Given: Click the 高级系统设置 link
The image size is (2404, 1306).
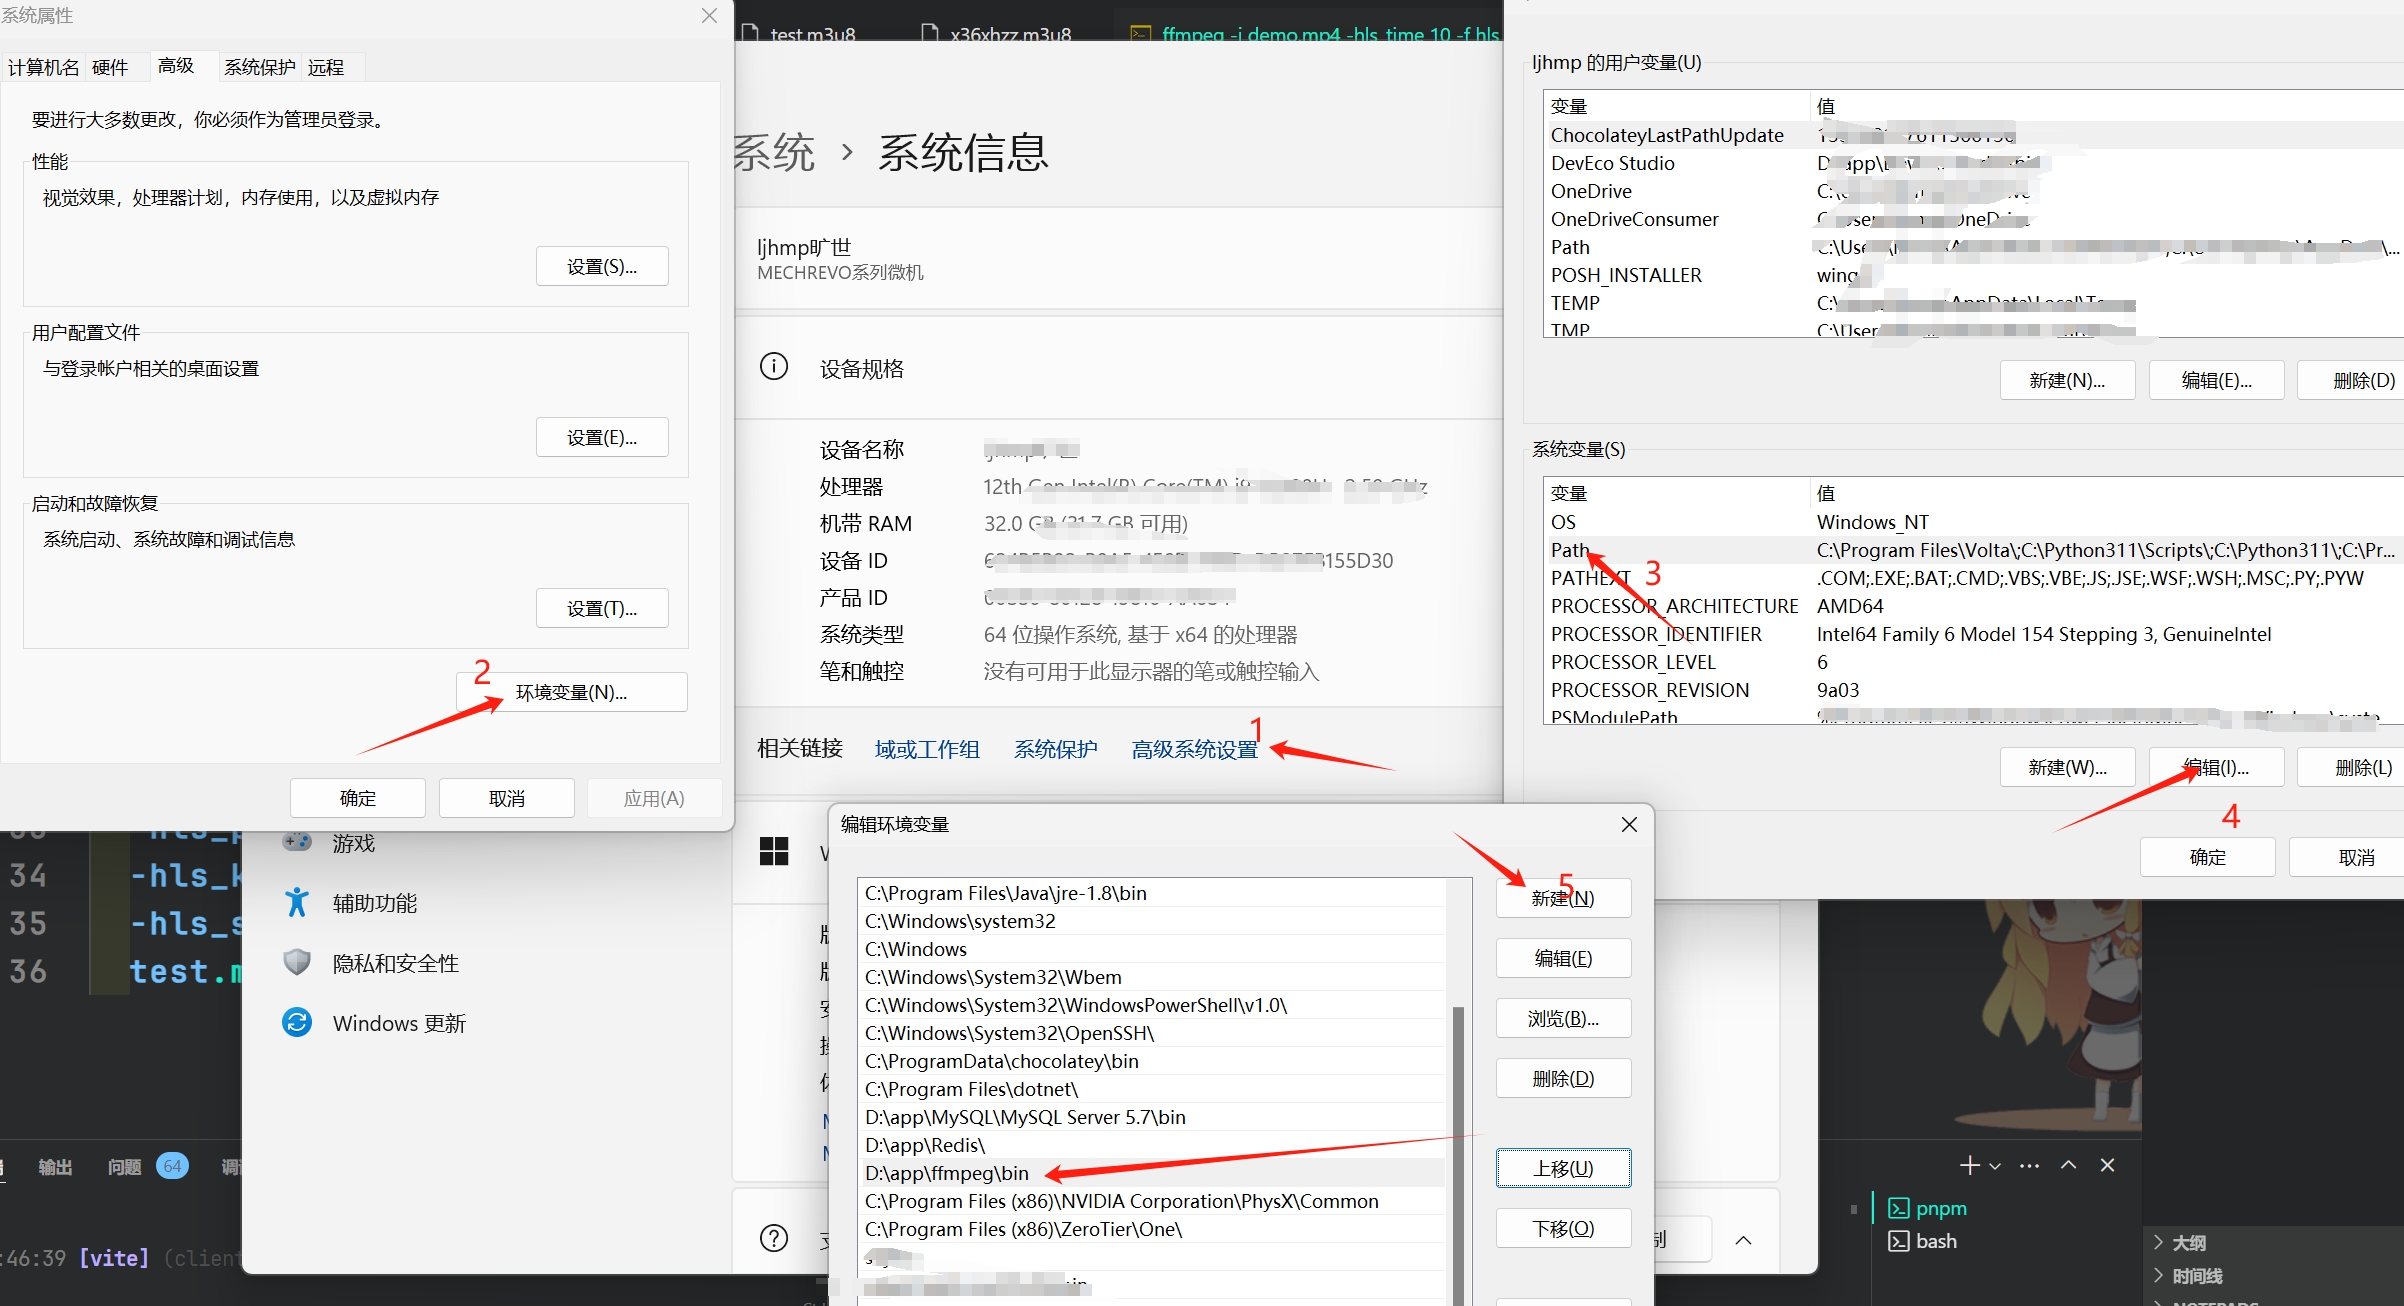Looking at the screenshot, I should point(1194,749).
